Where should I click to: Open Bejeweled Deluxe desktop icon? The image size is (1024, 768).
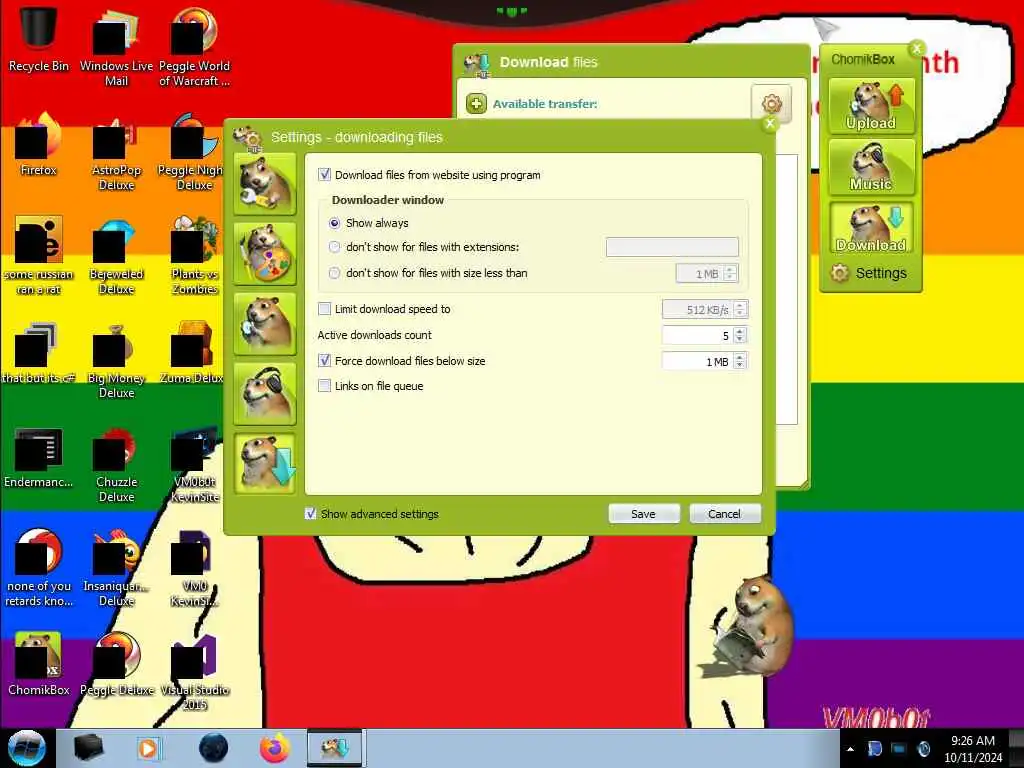(116, 257)
